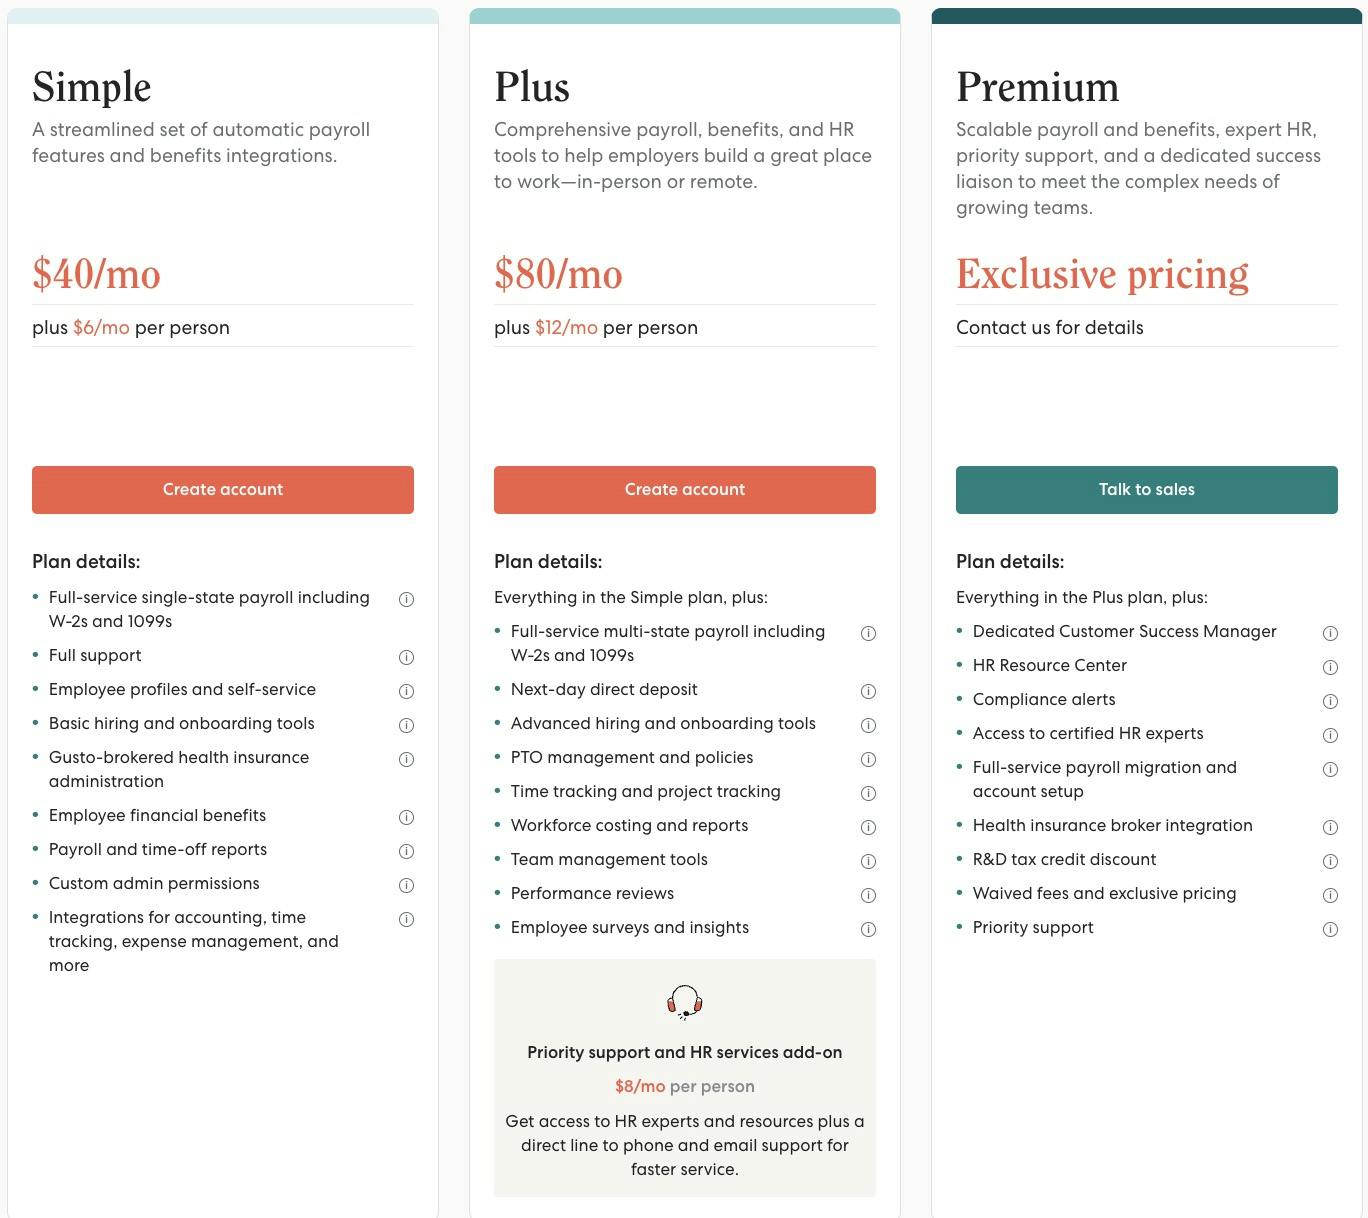Create account for the Simple plan
Screen dimensions: 1368x1218
[223, 490]
